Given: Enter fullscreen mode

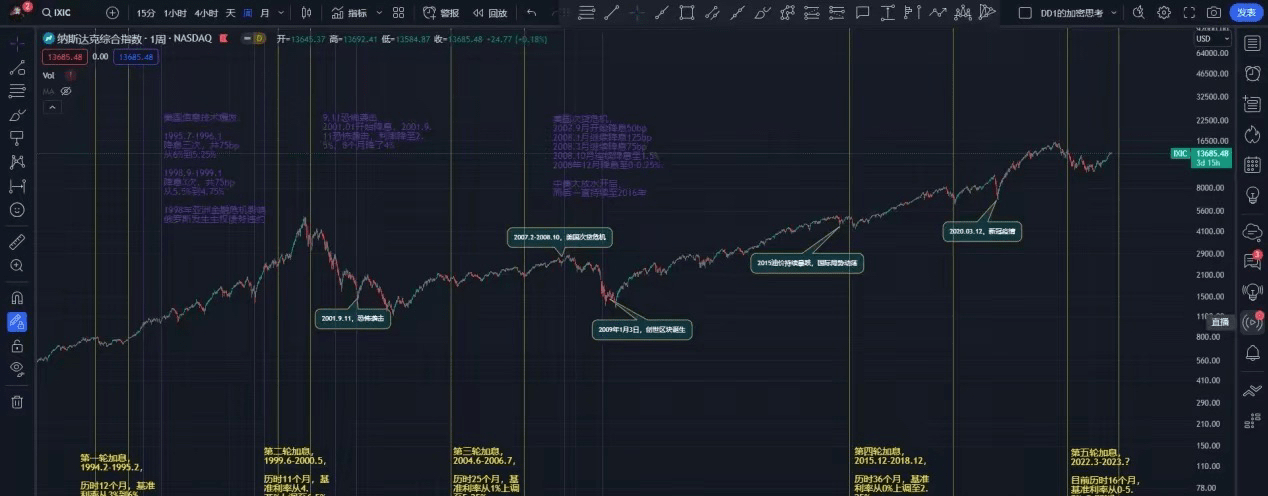Looking at the screenshot, I should (1189, 13).
